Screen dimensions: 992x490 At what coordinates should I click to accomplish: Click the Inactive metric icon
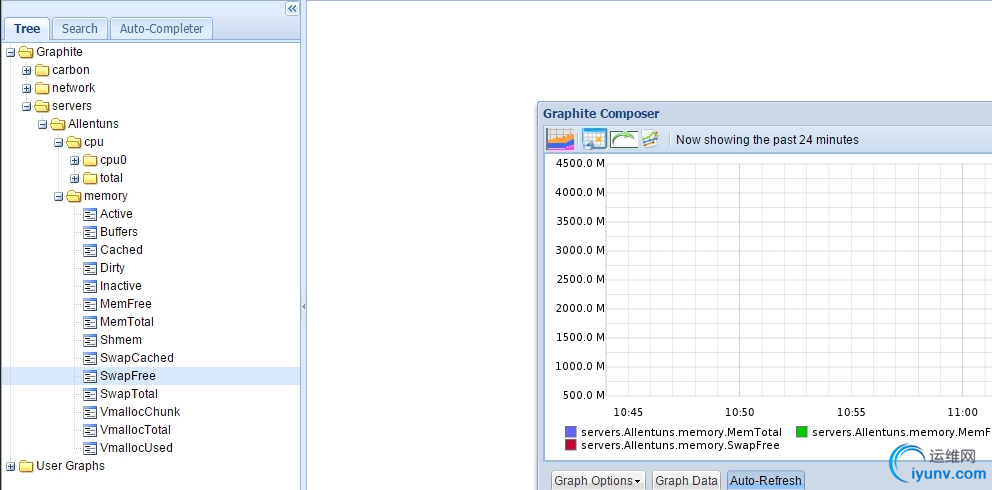click(90, 286)
